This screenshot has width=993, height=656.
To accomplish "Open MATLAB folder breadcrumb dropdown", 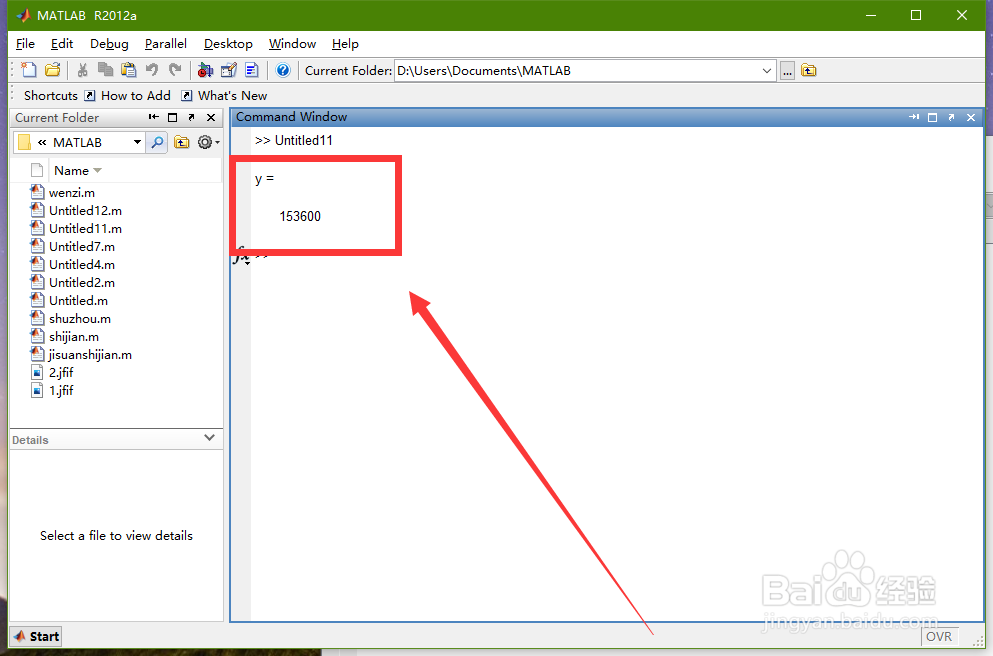I will 137,142.
